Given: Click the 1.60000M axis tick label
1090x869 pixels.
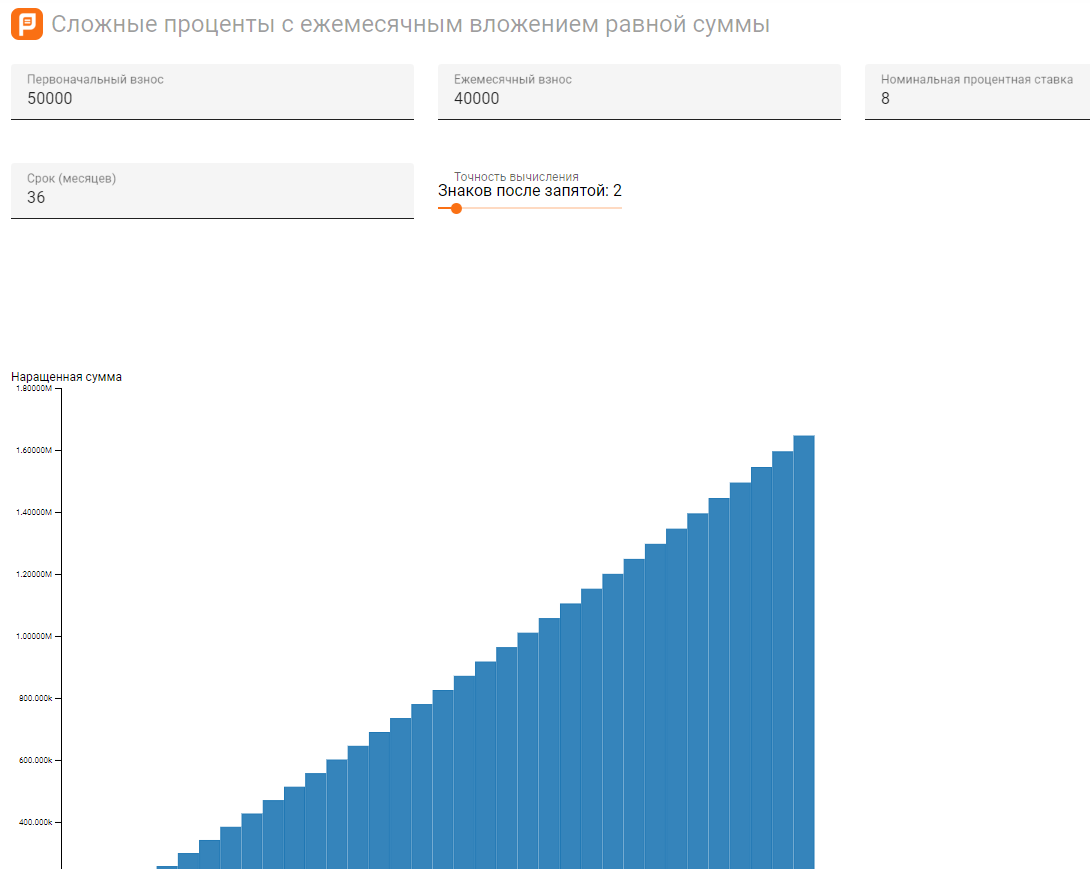Looking at the screenshot, I should (x=34, y=450).
